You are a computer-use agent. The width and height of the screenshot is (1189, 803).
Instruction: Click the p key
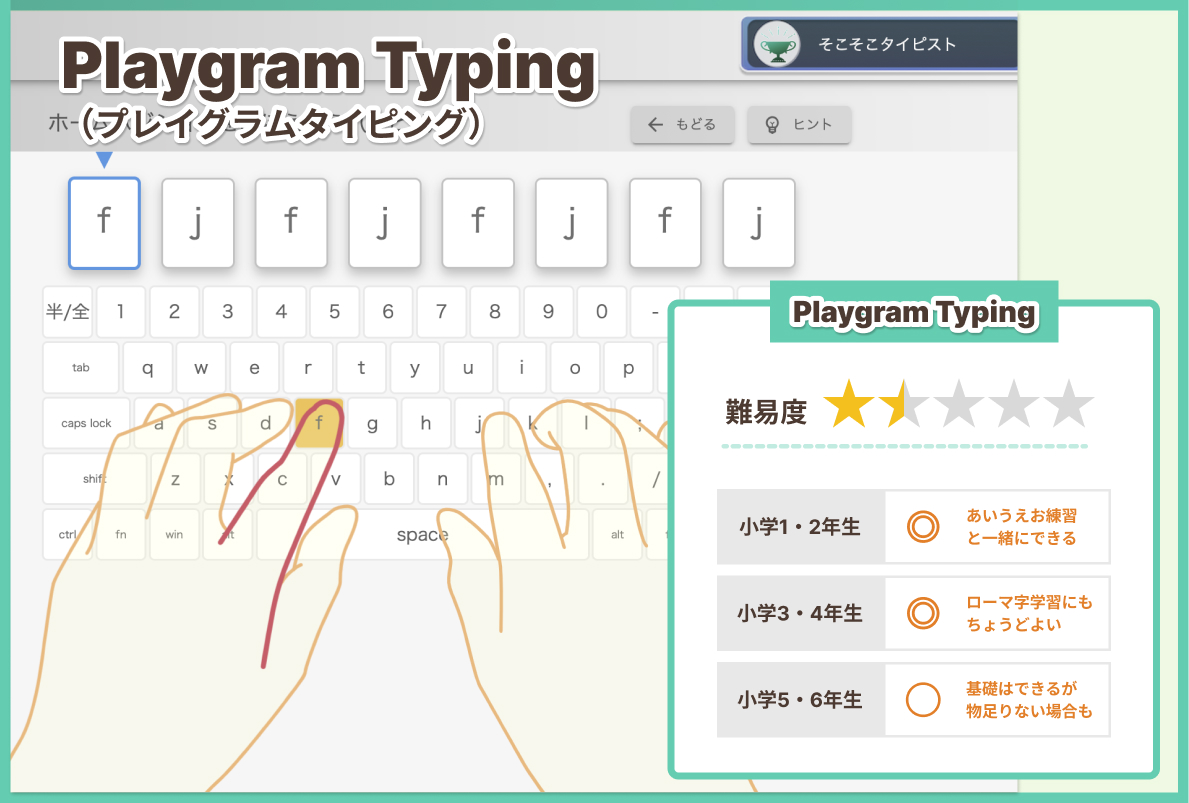[629, 368]
